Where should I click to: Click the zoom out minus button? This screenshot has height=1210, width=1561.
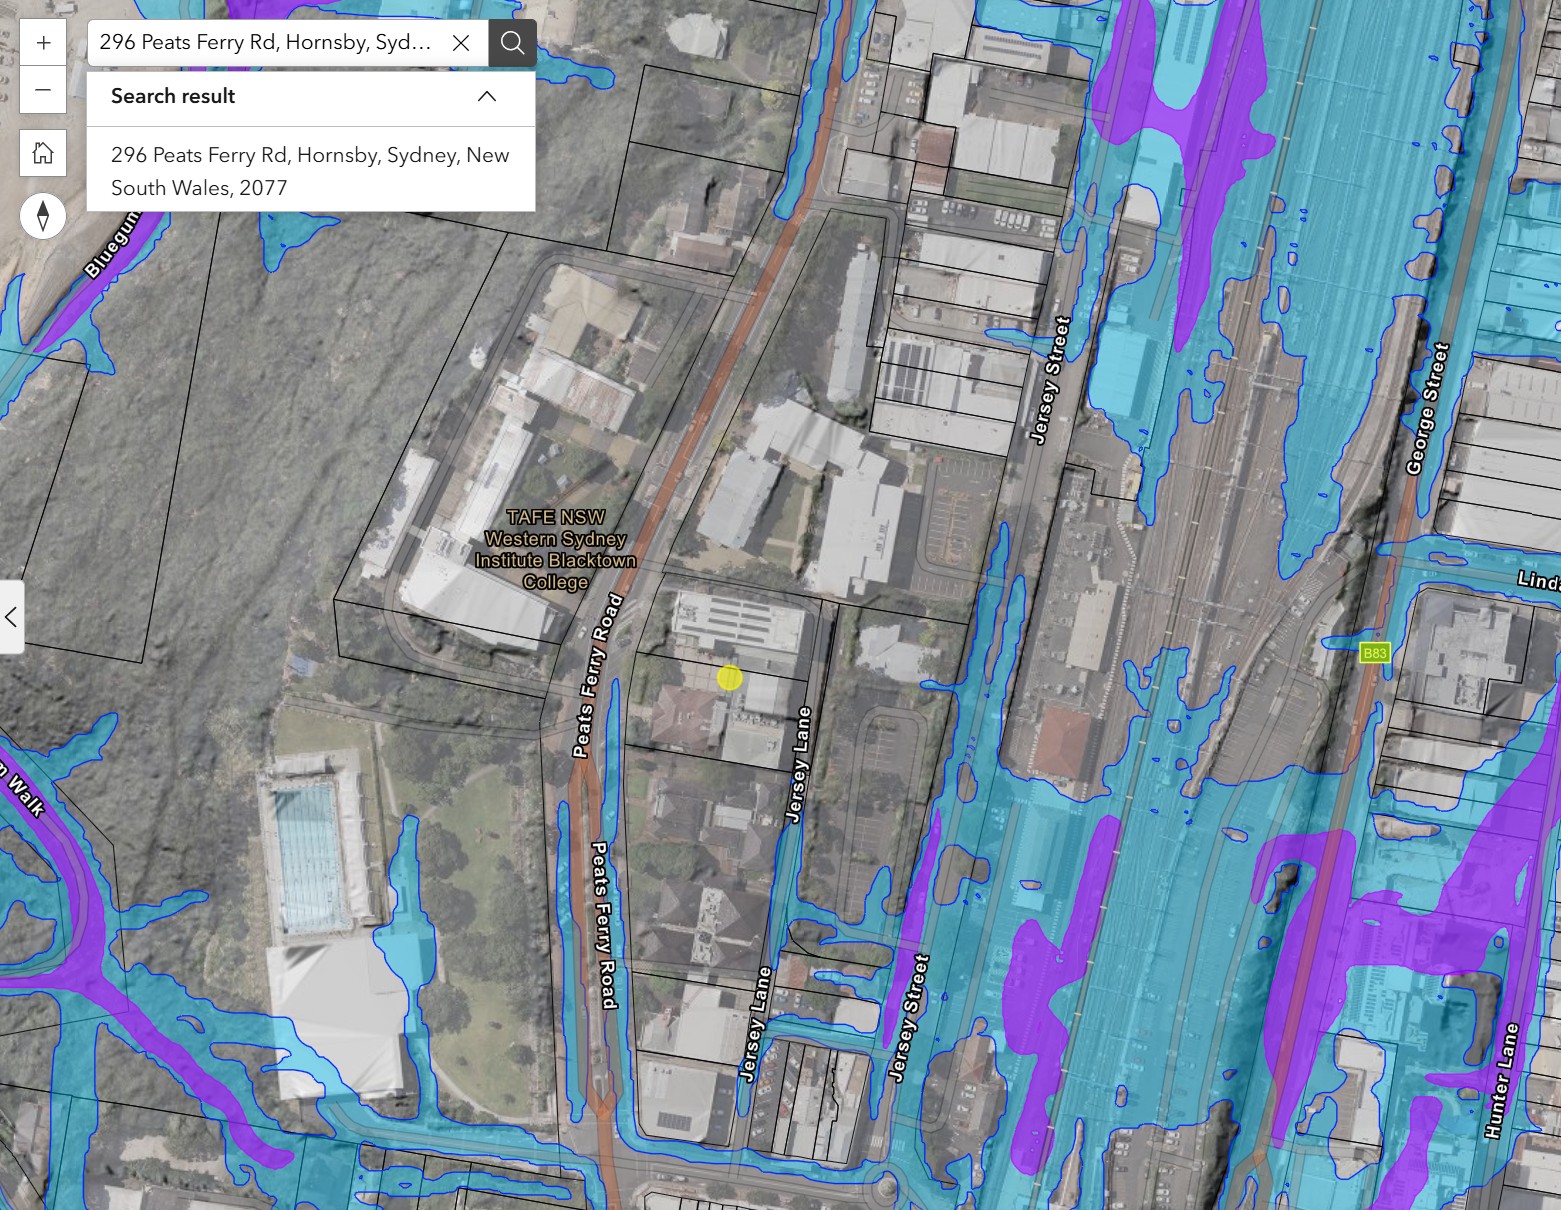pos(43,90)
